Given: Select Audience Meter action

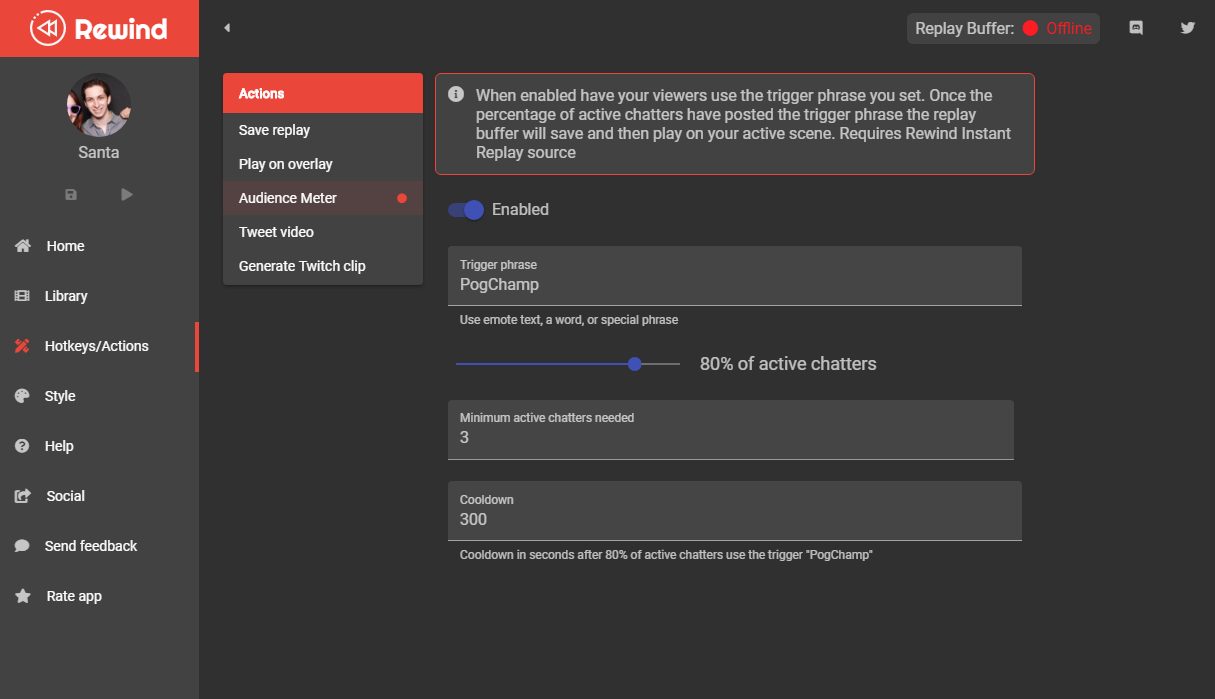Looking at the screenshot, I should click(323, 198).
